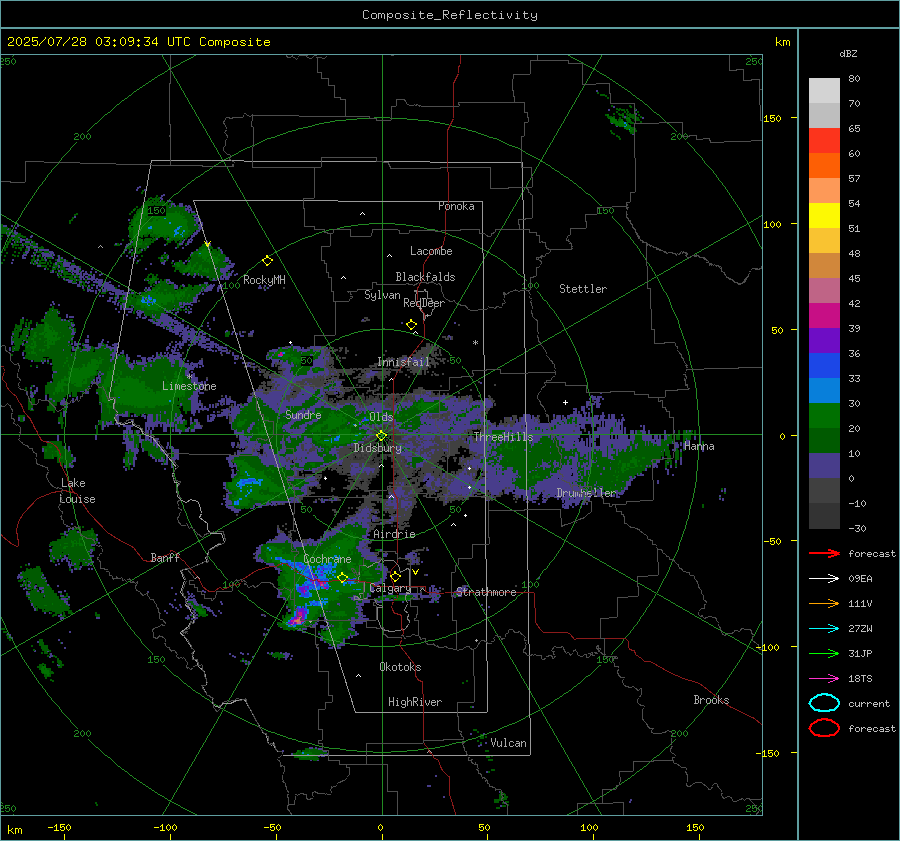Click the Blackfalds town label

click(x=425, y=277)
